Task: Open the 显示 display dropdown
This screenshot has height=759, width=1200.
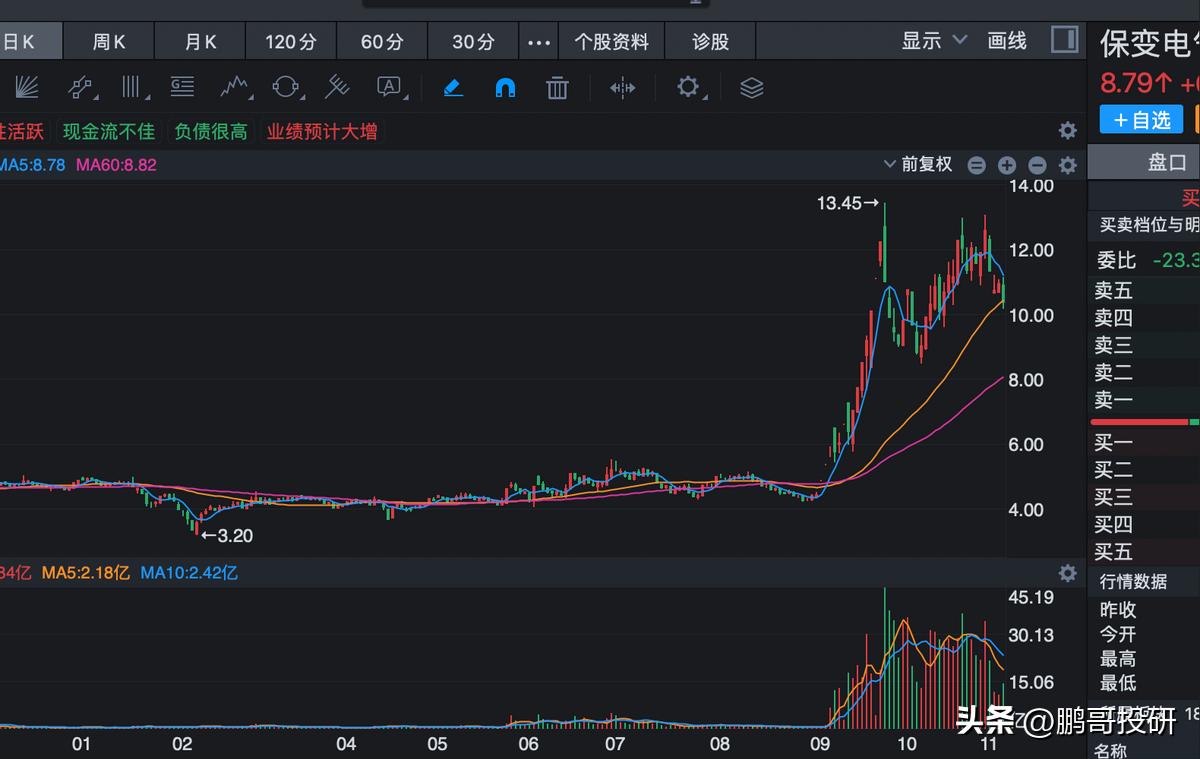Action: (x=934, y=41)
